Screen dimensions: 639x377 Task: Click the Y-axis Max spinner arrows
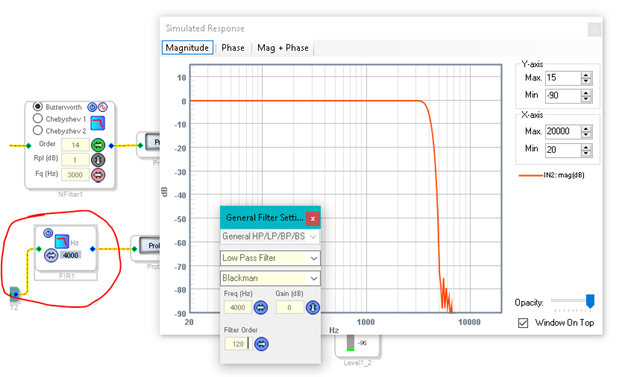coord(586,78)
